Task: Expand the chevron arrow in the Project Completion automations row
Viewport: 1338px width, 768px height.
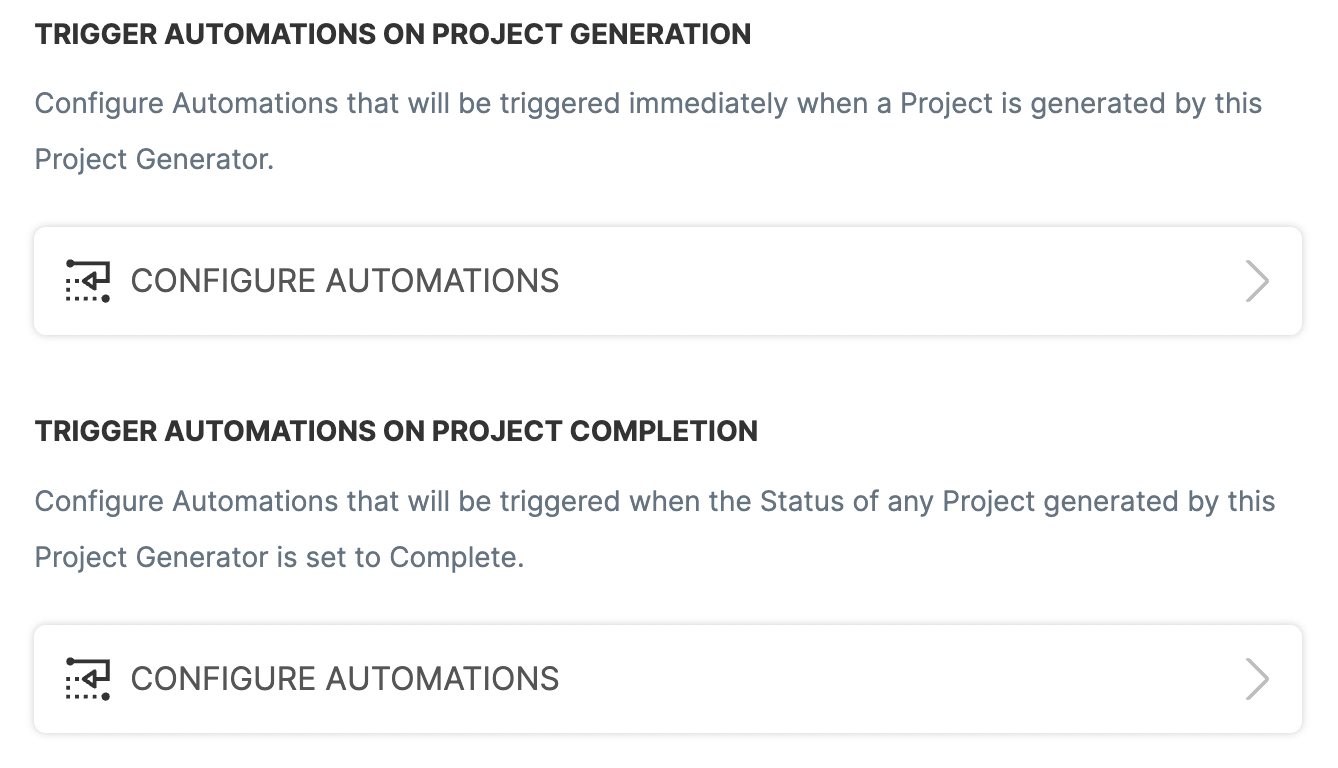Action: (x=1257, y=679)
